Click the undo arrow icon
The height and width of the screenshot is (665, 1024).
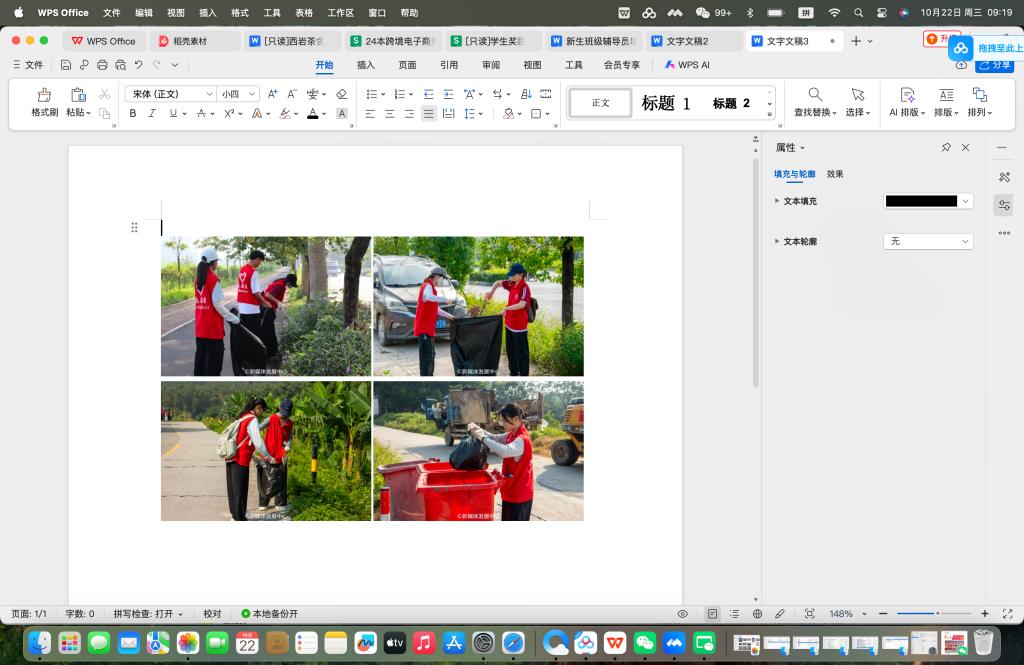click(139, 65)
